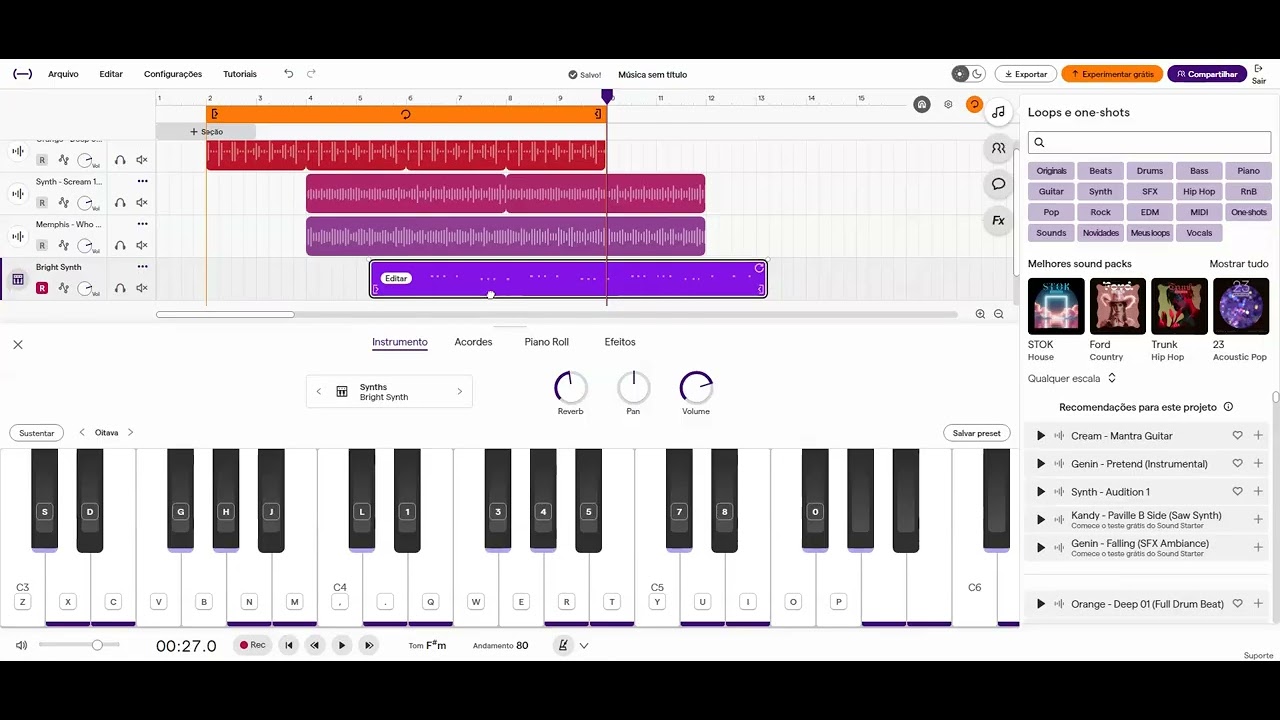Toggle the Sustentar sustain button
Viewport: 1280px width, 720px height.
tap(37, 433)
